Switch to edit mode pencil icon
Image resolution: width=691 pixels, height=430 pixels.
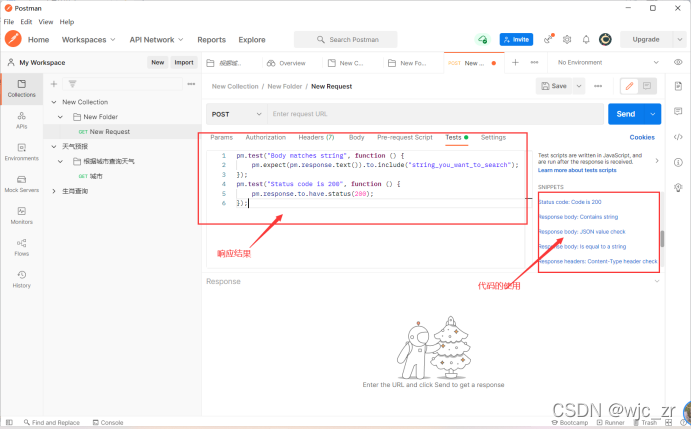[x=629, y=86]
